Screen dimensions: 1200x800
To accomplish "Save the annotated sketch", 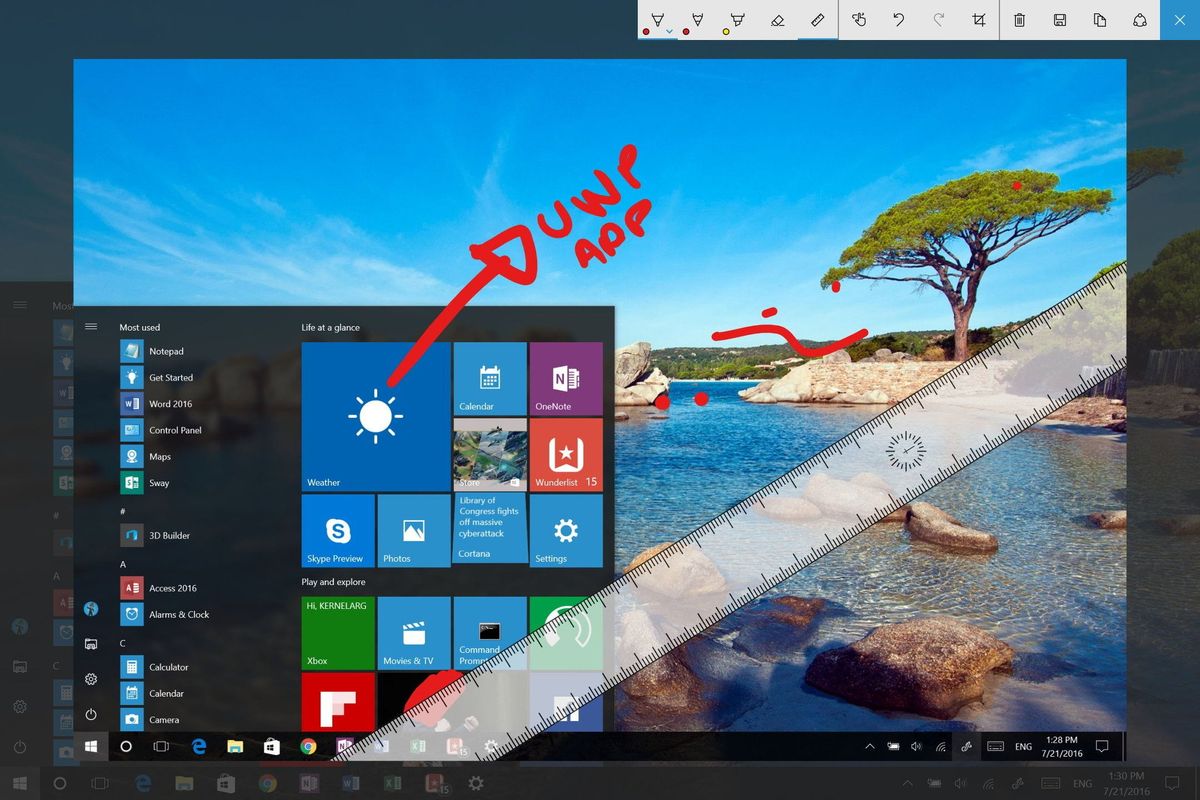I will (1060, 18).
